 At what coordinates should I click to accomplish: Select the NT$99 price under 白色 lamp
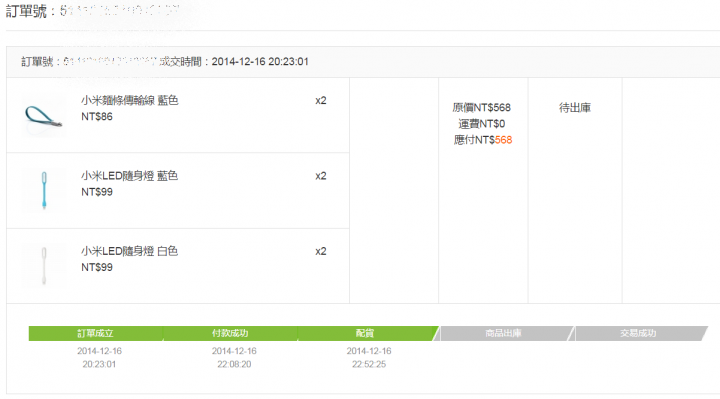[97, 267]
